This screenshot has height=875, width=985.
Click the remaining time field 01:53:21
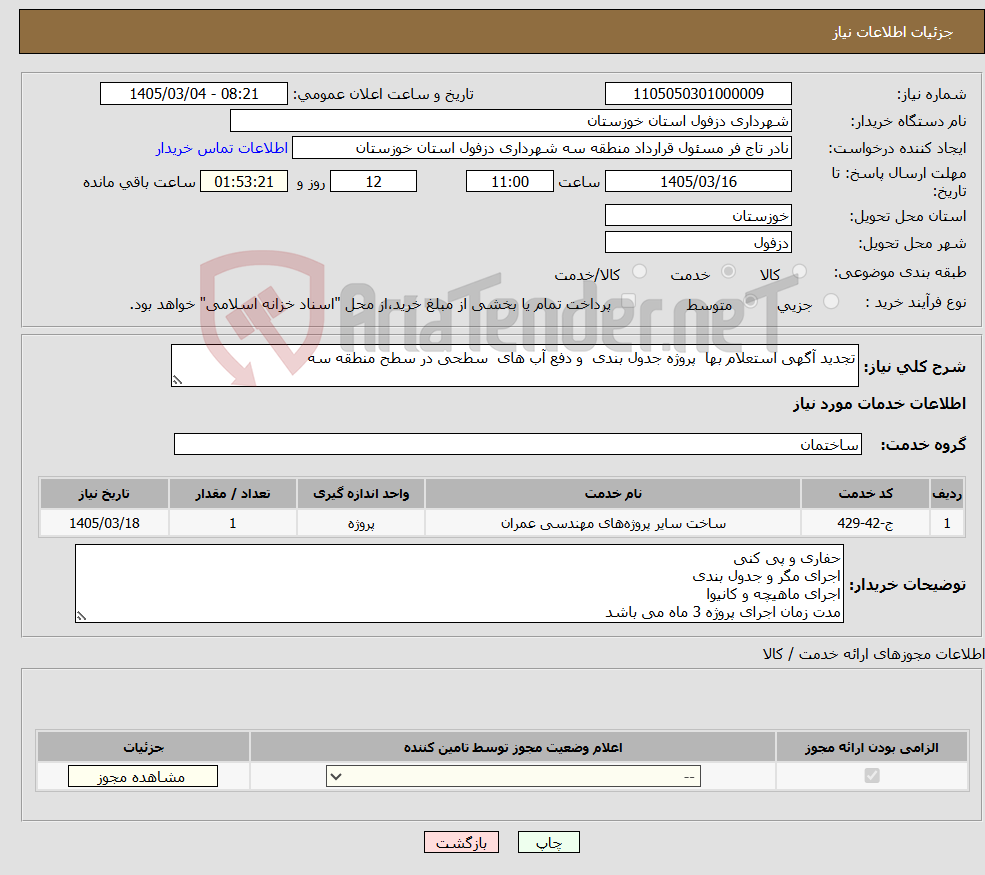[244, 182]
